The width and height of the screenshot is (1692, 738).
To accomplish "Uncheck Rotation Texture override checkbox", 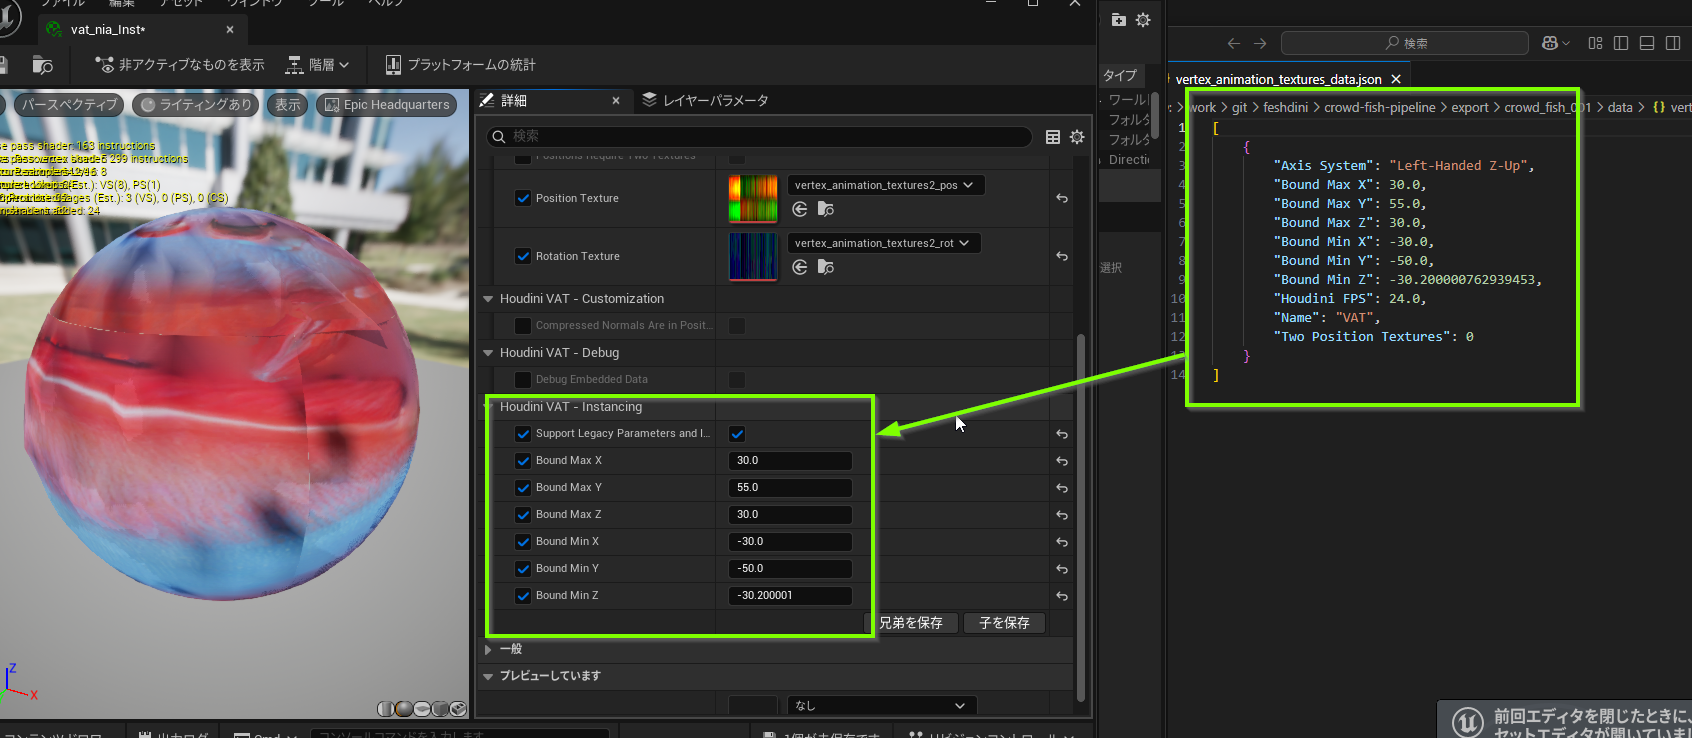I will click(523, 256).
